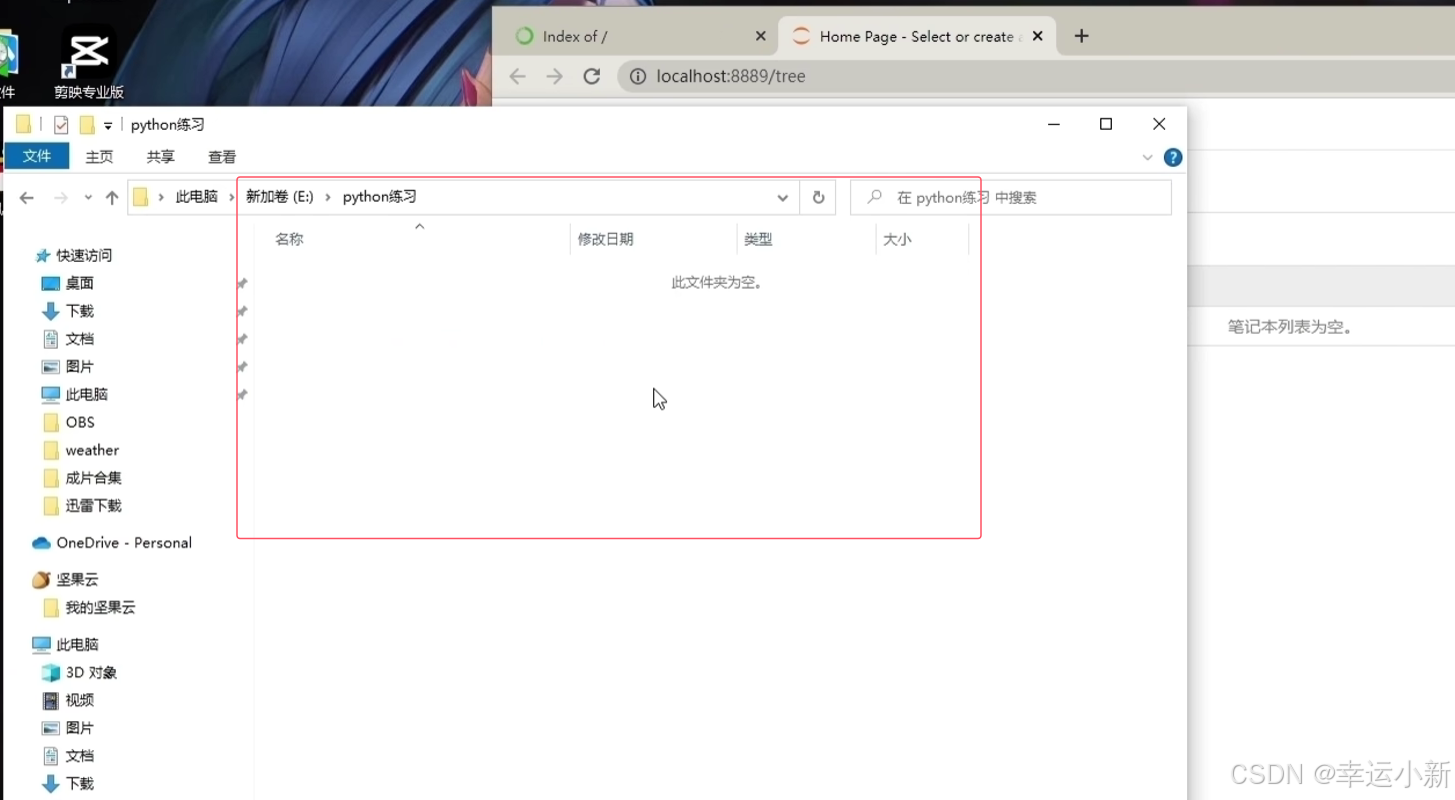Open 下载 under quick access
The width and height of the screenshot is (1455, 800).
click(79, 312)
